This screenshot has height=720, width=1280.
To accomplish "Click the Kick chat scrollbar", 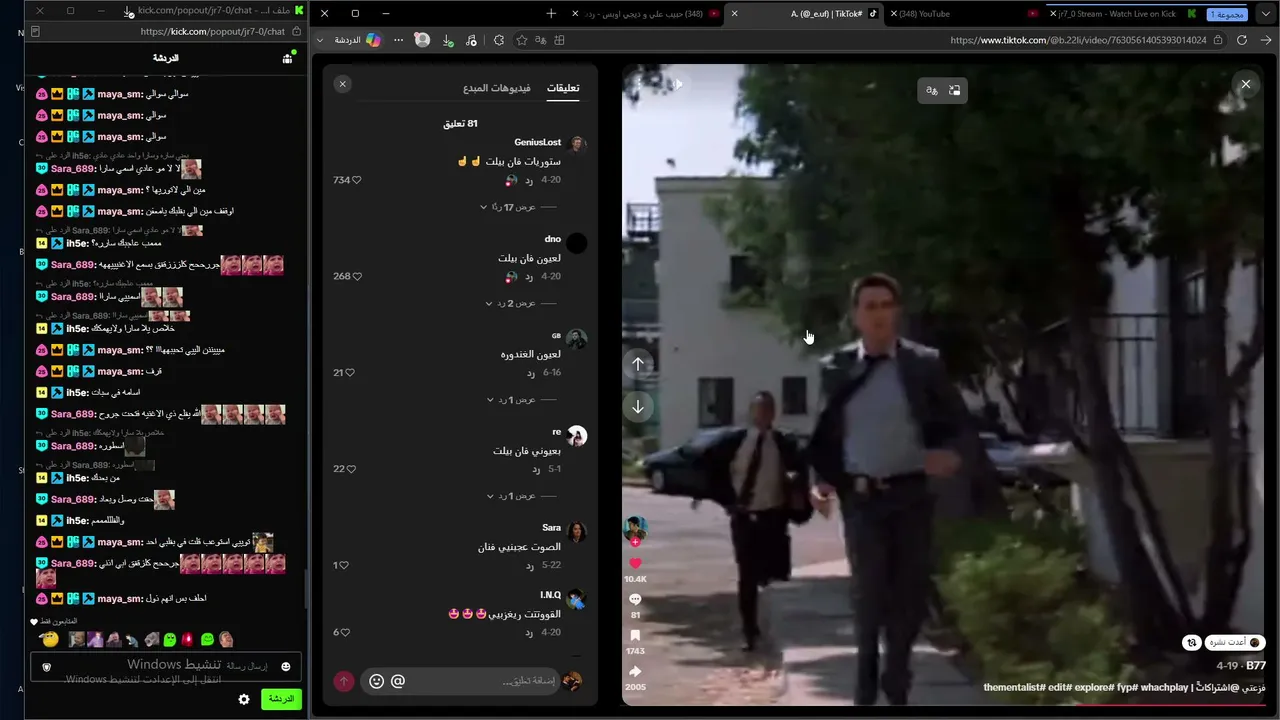I will 306,590.
